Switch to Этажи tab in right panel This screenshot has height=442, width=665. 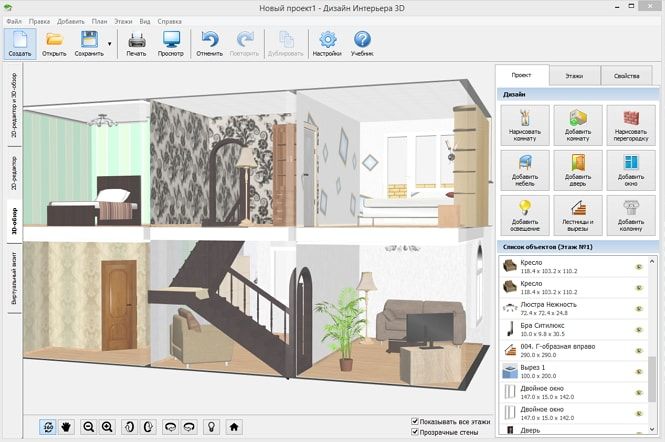click(574, 76)
